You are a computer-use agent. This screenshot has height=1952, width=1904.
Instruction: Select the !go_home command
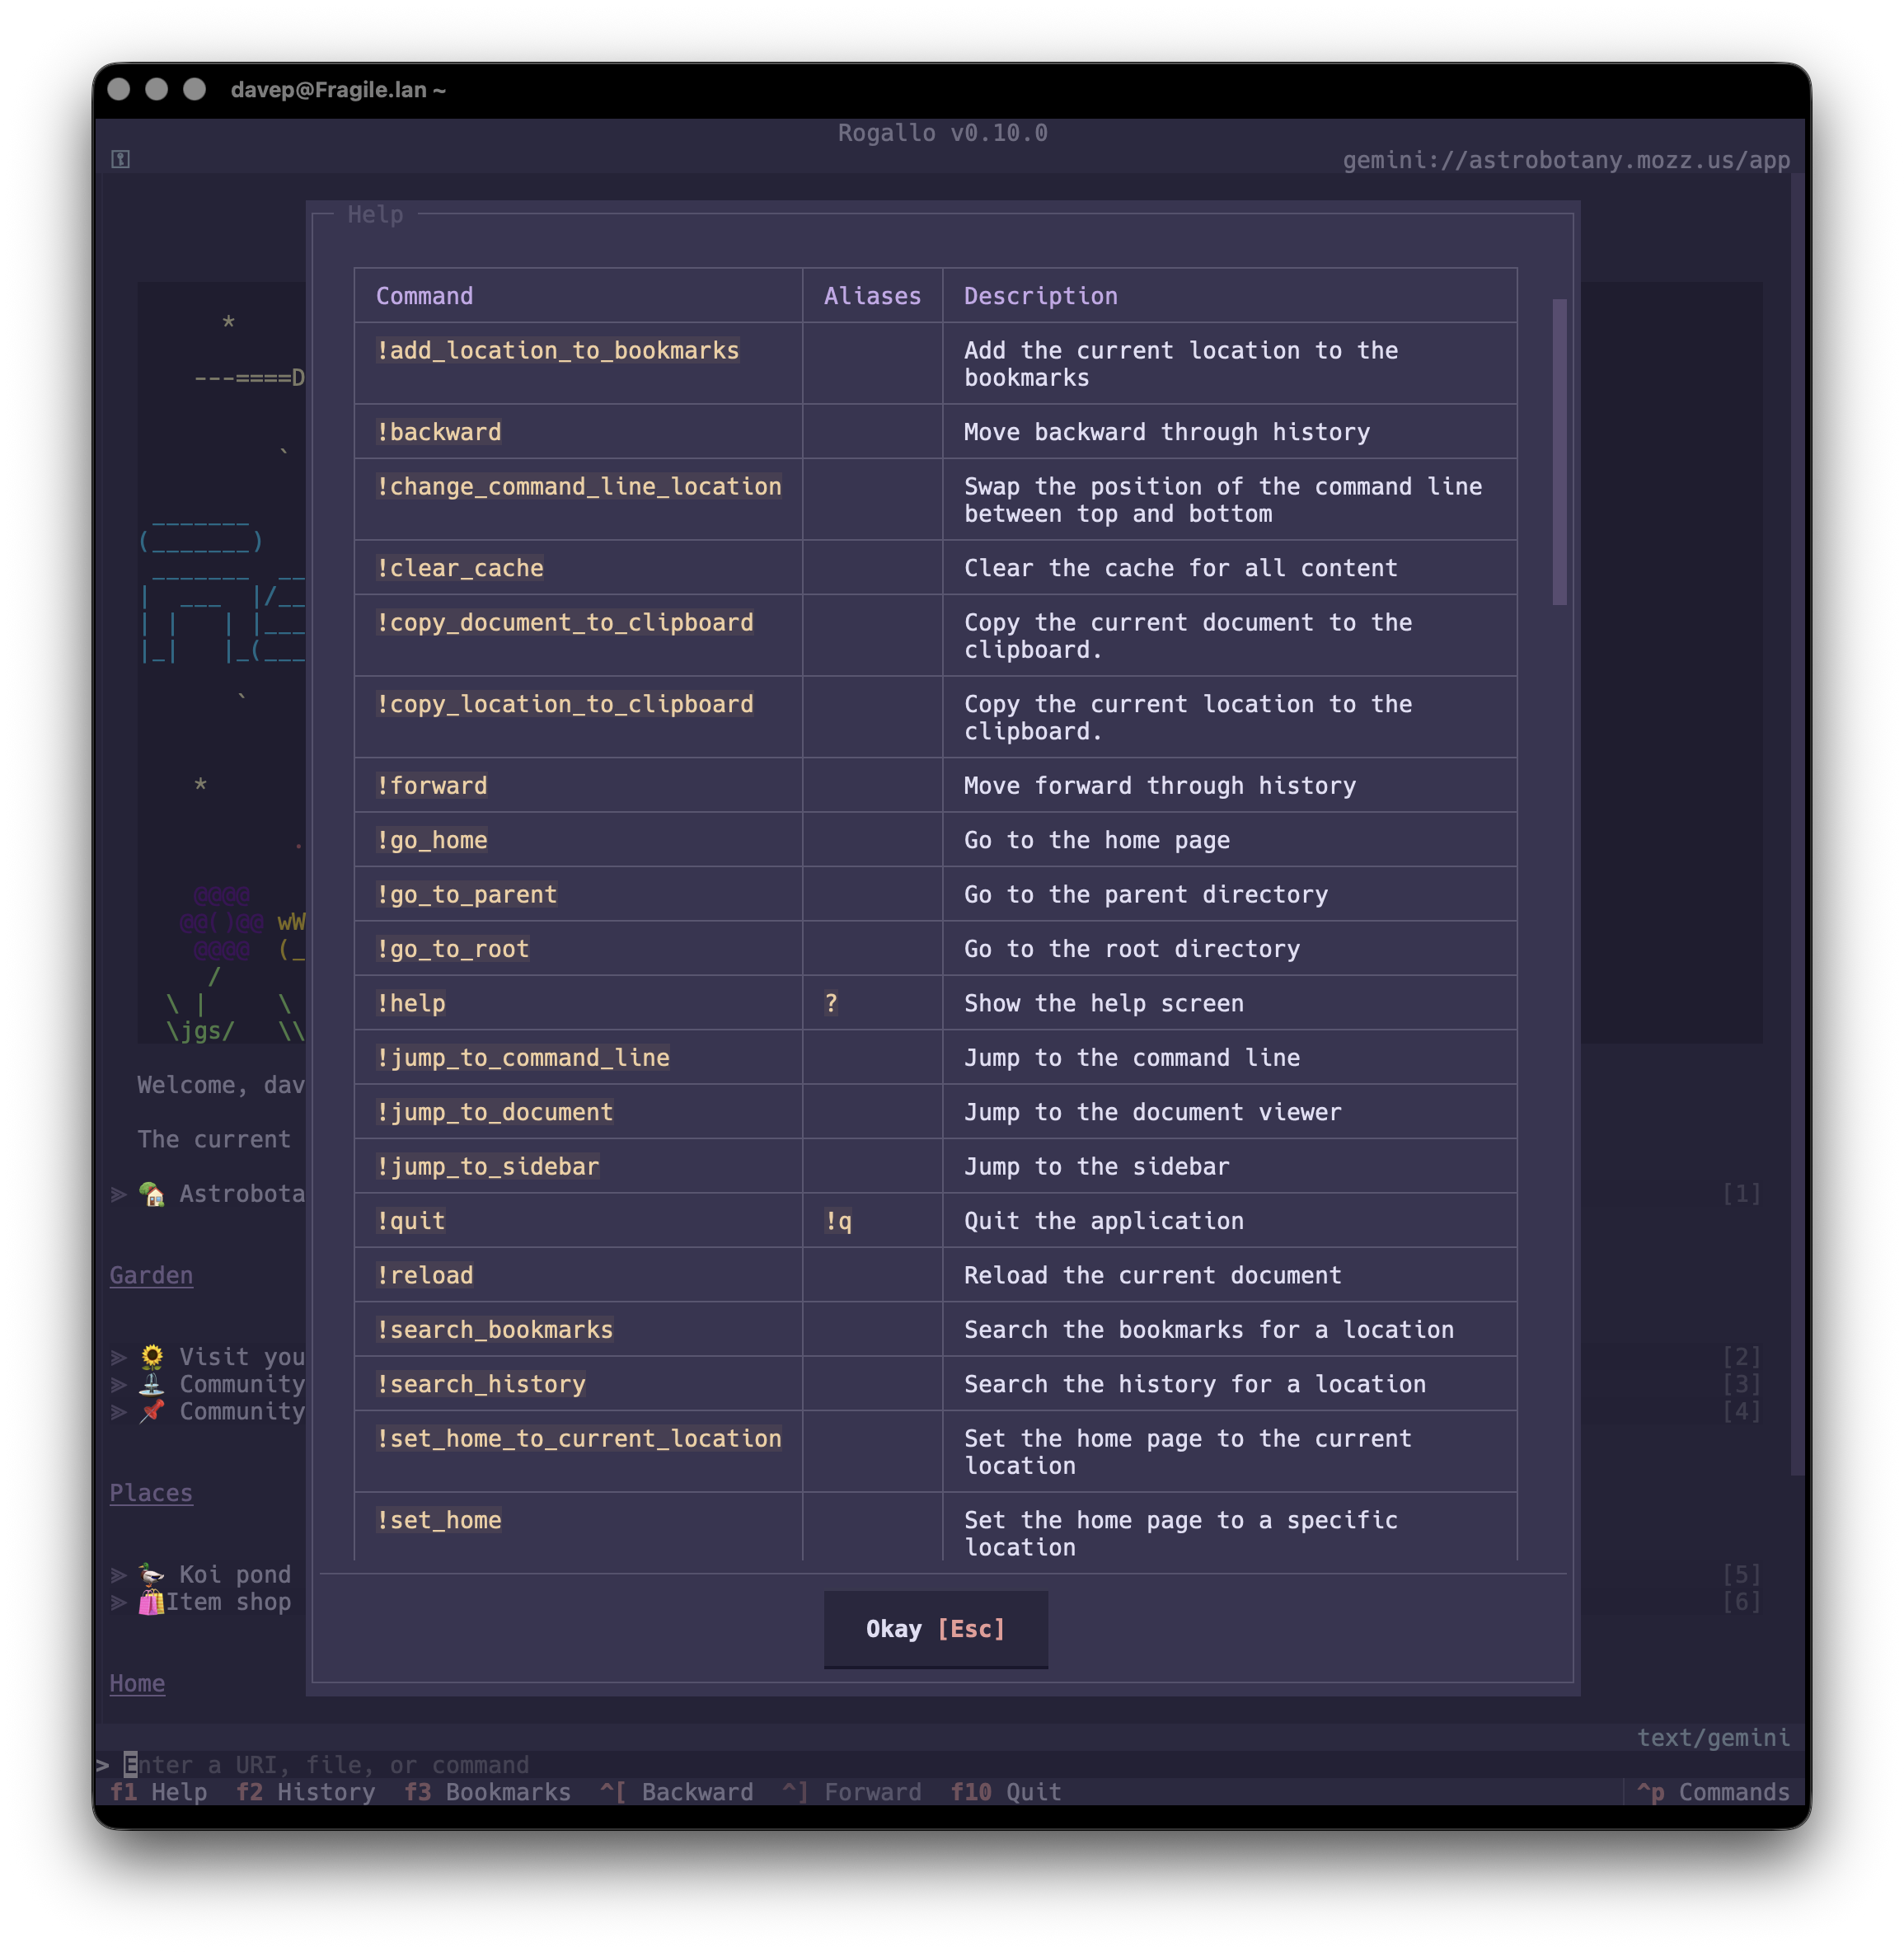pos(431,840)
